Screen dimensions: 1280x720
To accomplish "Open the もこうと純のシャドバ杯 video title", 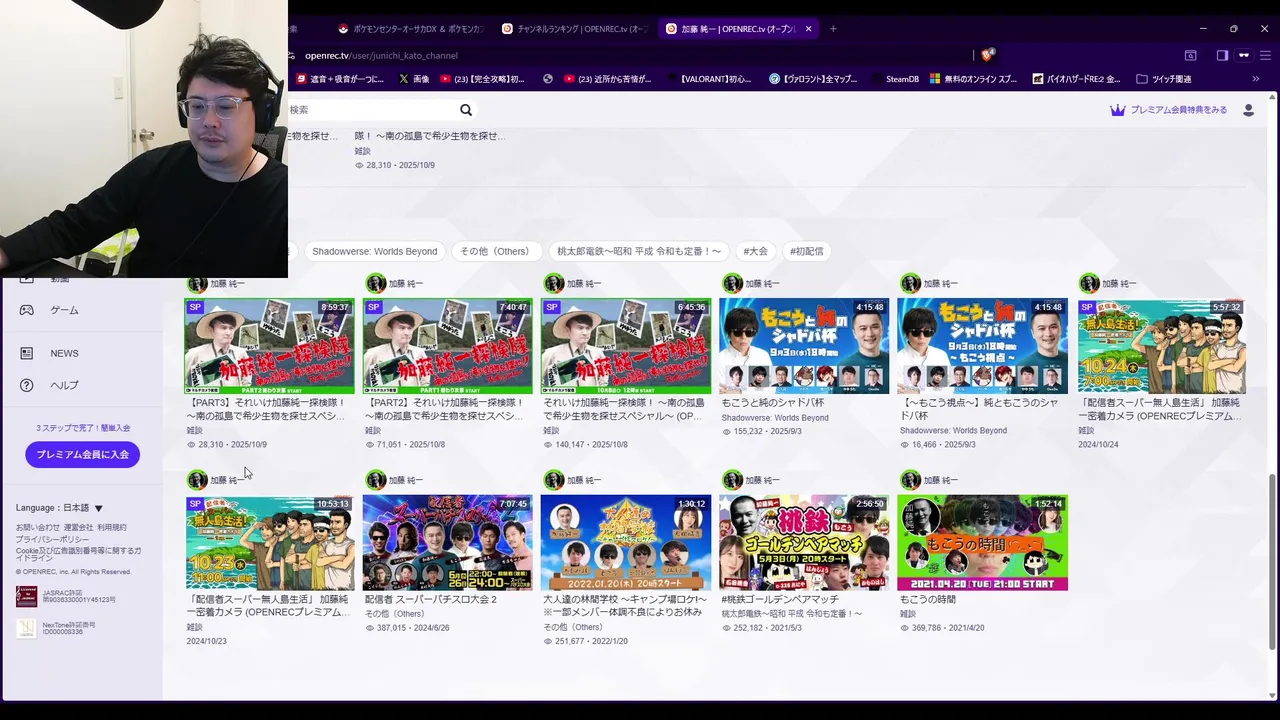I will coord(775,403).
